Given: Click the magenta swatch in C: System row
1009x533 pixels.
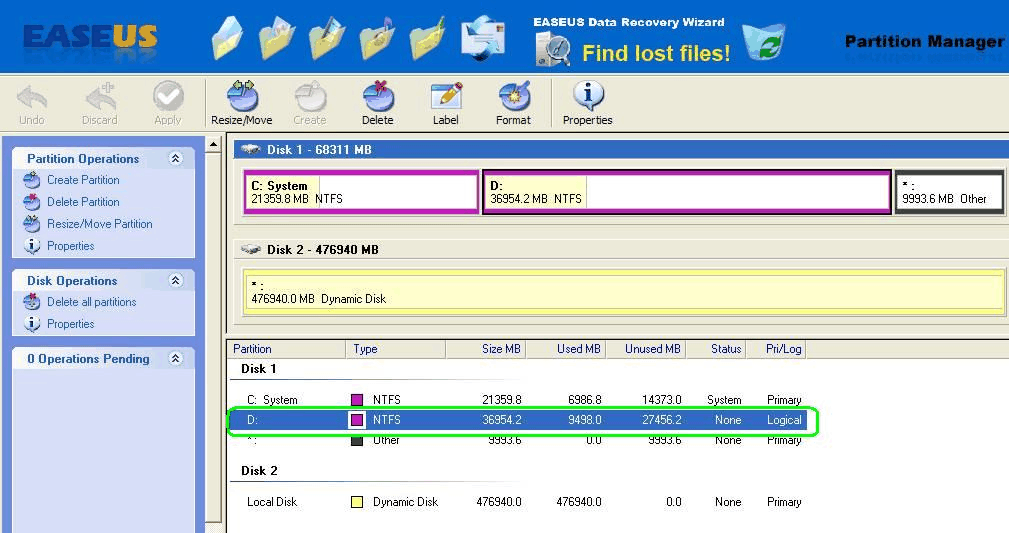Looking at the screenshot, I should point(356,400).
